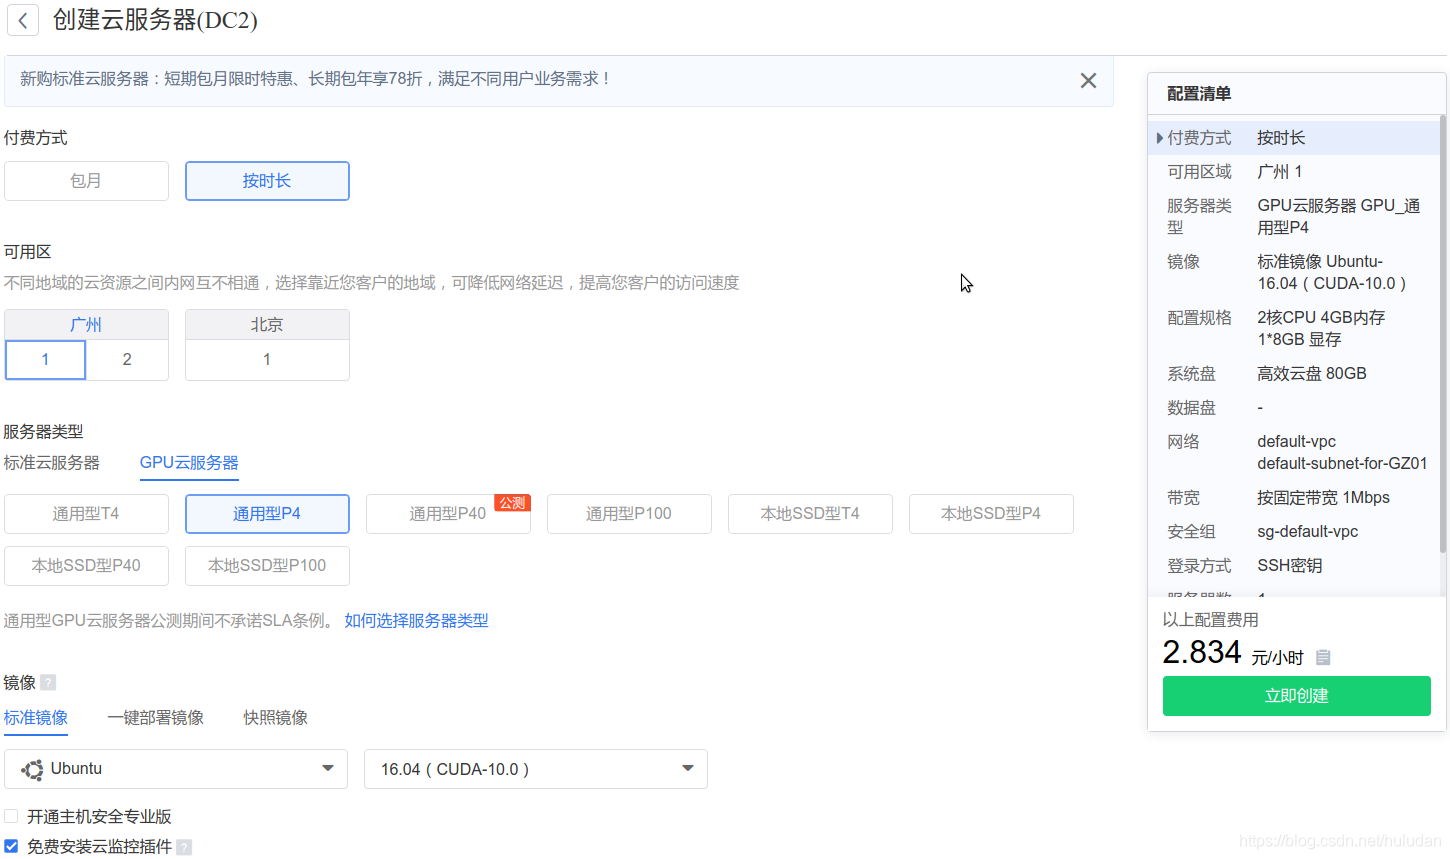Viewport: 1450px width, 859px height.
Task: Click 北京 region header
Action: pos(267,325)
